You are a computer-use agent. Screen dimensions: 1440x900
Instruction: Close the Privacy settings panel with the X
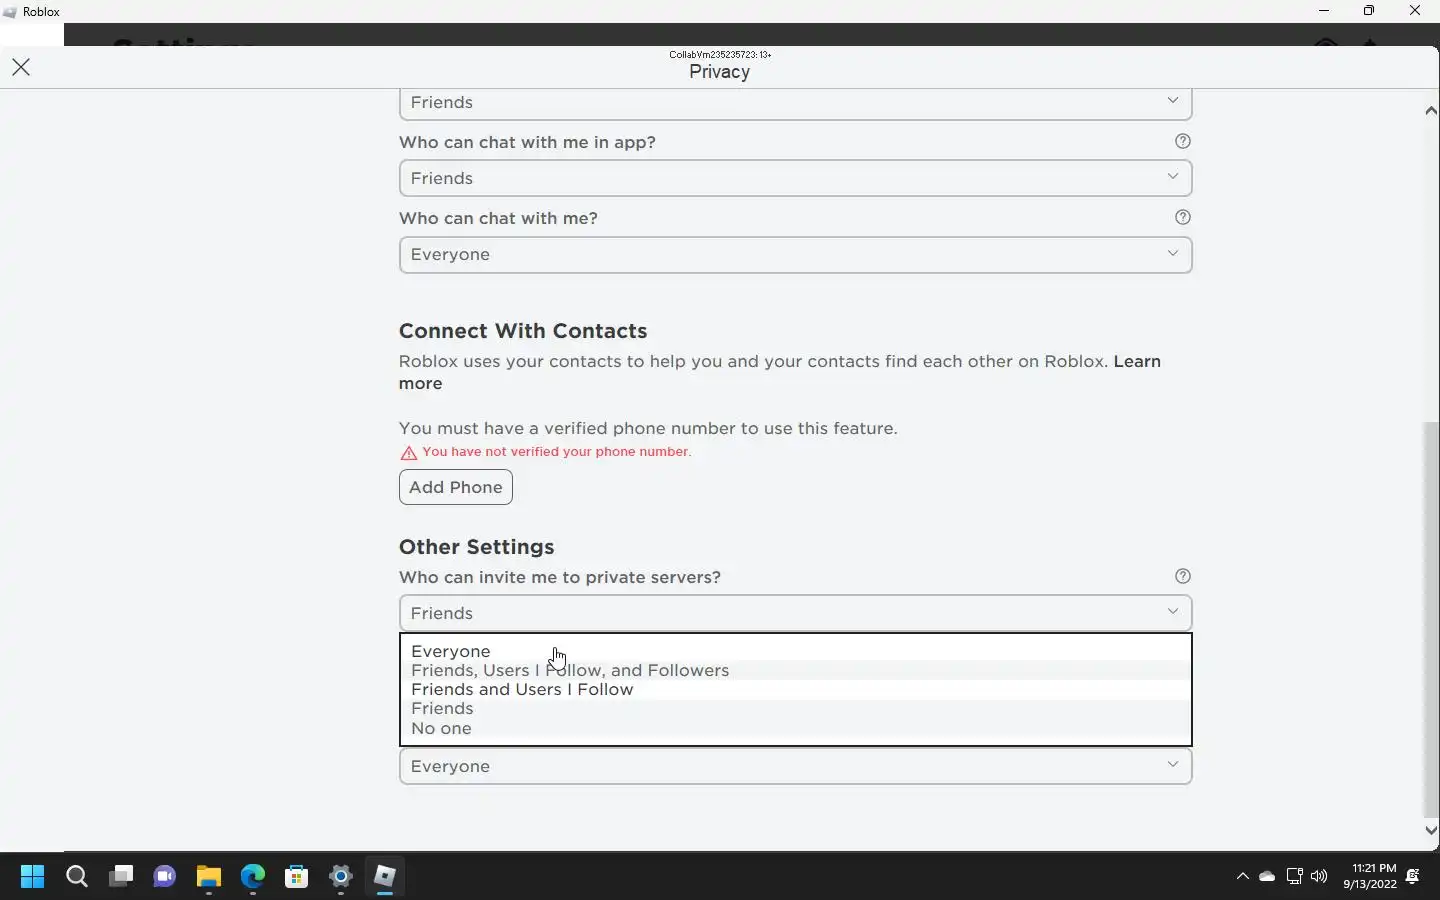coord(21,67)
